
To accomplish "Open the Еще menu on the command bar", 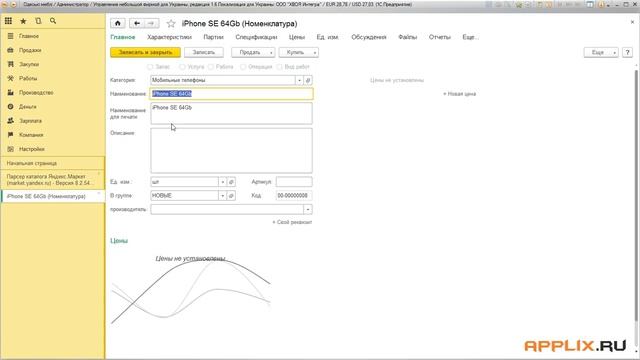I will (x=601, y=53).
